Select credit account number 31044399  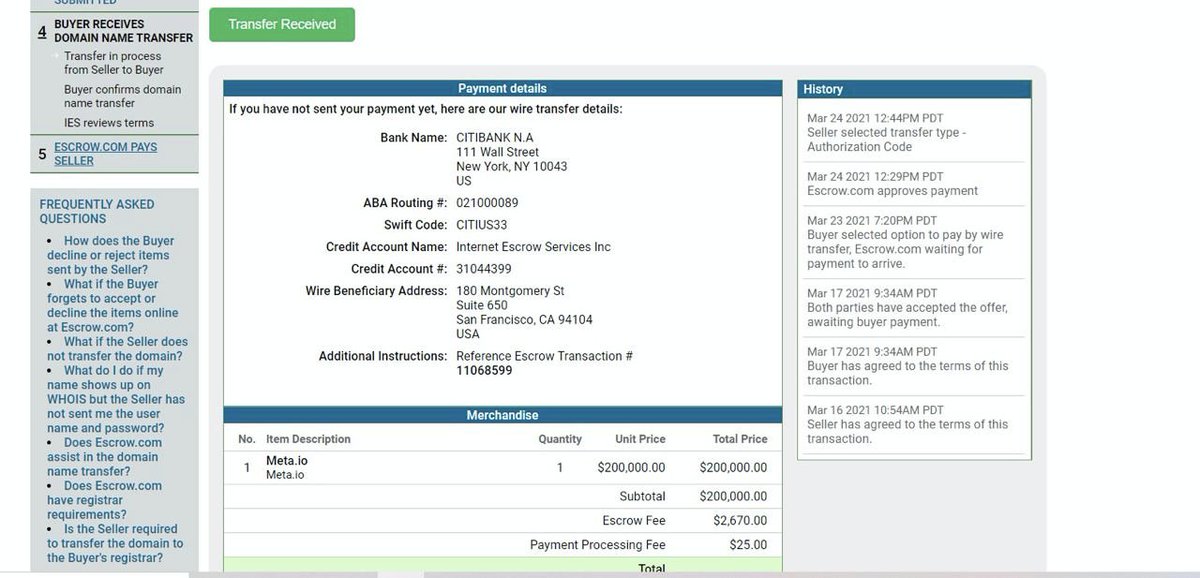(484, 269)
